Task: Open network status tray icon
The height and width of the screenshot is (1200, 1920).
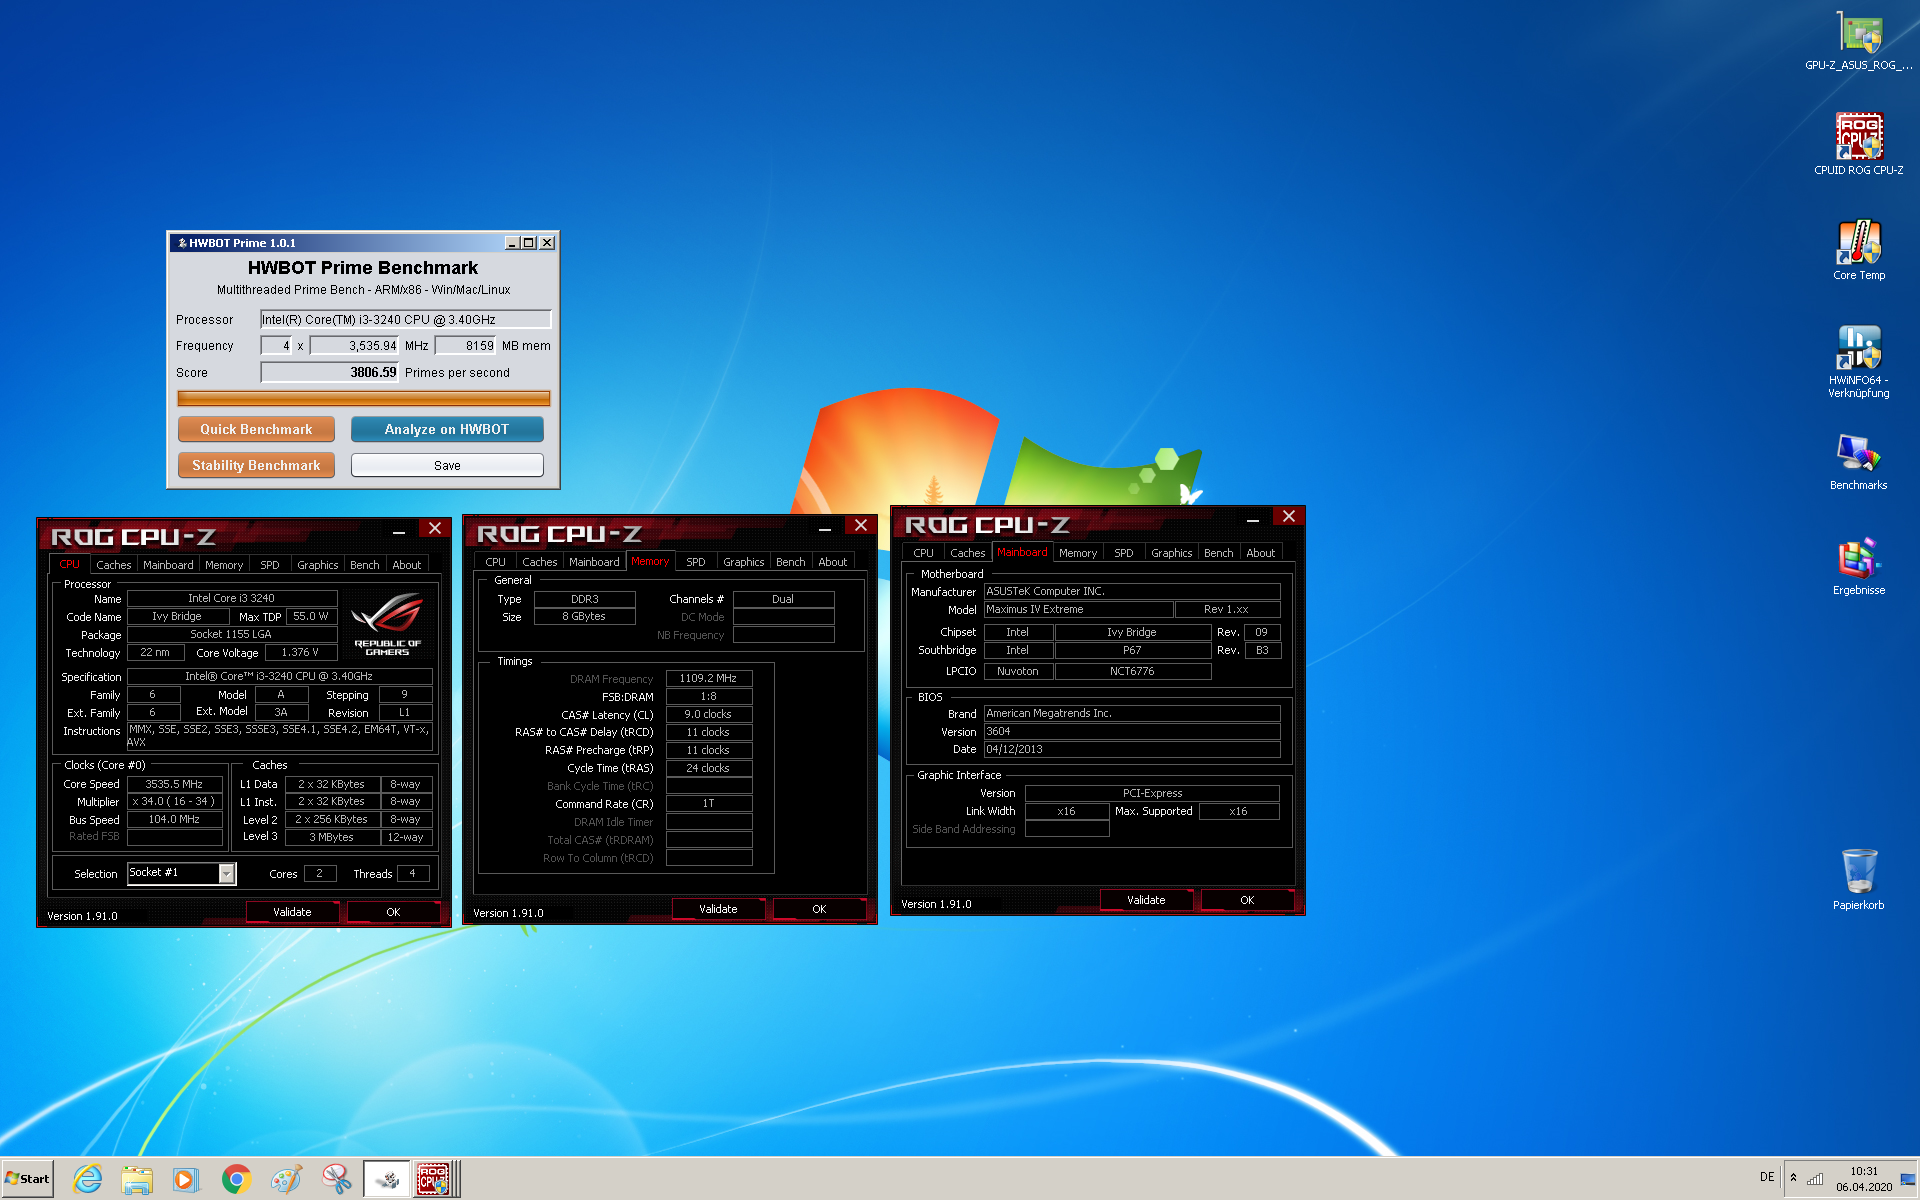Action: [1815, 1179]
